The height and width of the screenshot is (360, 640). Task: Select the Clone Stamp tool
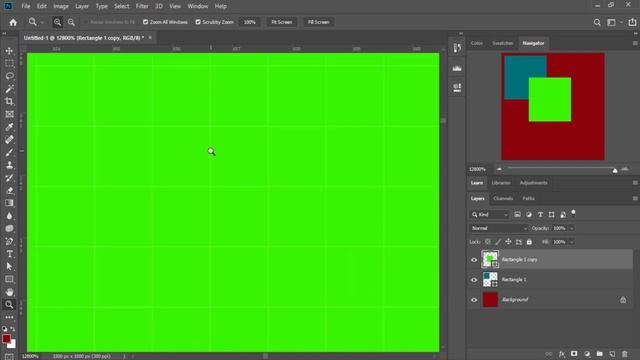9,165
